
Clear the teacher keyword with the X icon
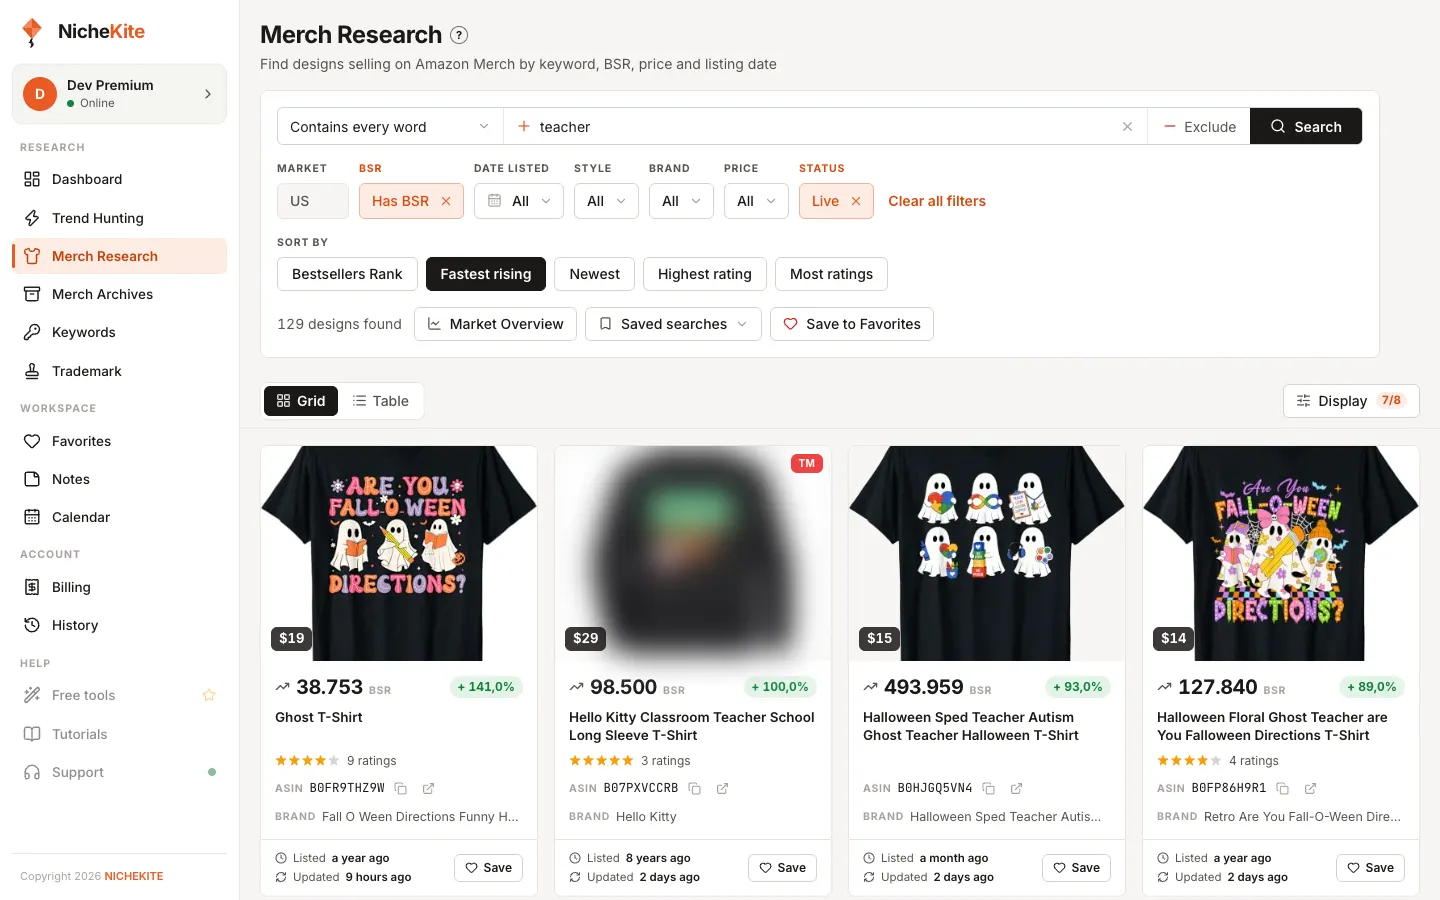pos(1127,127)
